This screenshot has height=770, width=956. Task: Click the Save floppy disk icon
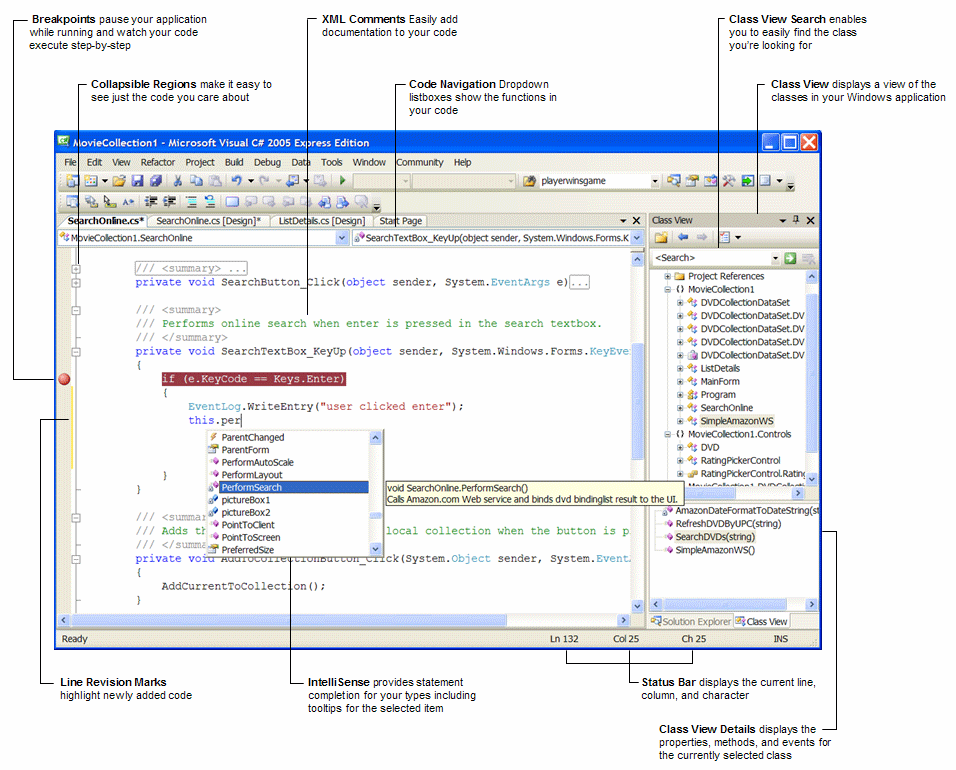pyautogui.click(x=137, y=180)
